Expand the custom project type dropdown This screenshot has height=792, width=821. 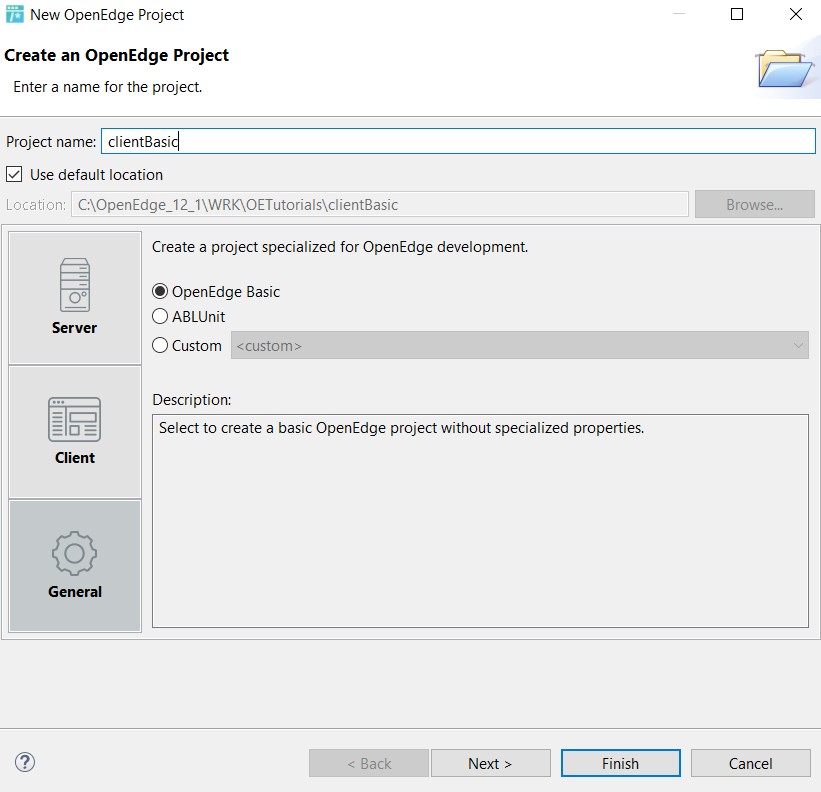[798, 345]
